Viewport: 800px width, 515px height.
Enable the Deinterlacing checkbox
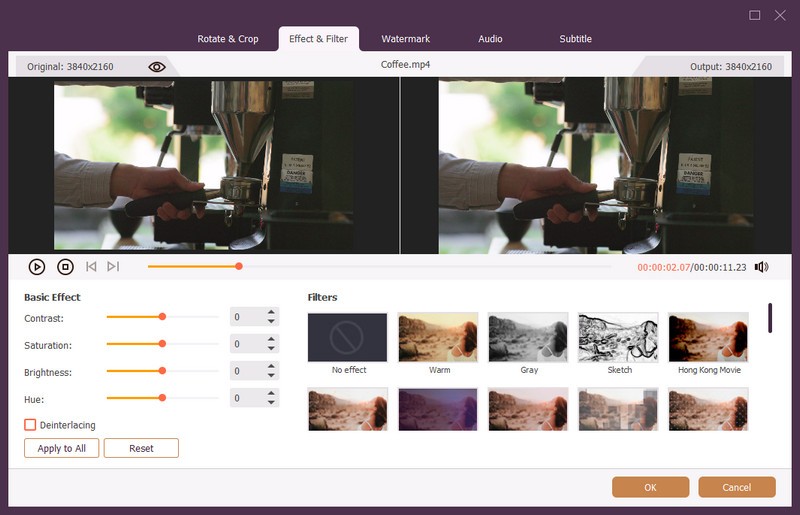(30, 425)
